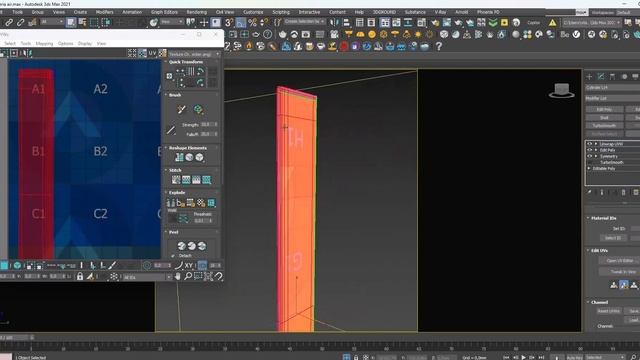The width and height of the screenshot is (640, 360).
Task: Open the Mirror tool
Action: [x=335, y=22]
